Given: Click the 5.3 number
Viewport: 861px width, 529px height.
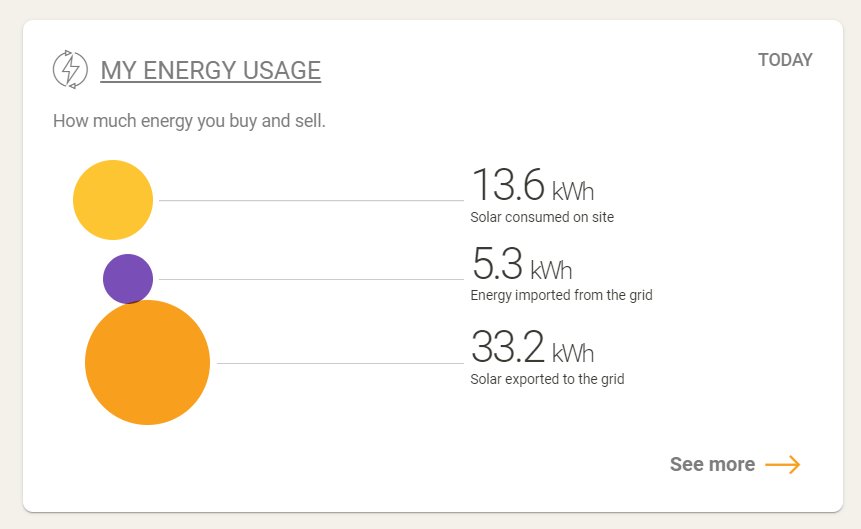Looking at the screenshot, I should point(497,264).
